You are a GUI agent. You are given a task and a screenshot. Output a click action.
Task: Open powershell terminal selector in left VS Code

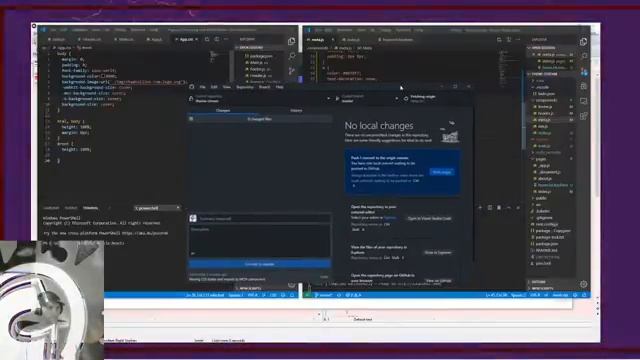pyautogui.click(x=158, y=208)
